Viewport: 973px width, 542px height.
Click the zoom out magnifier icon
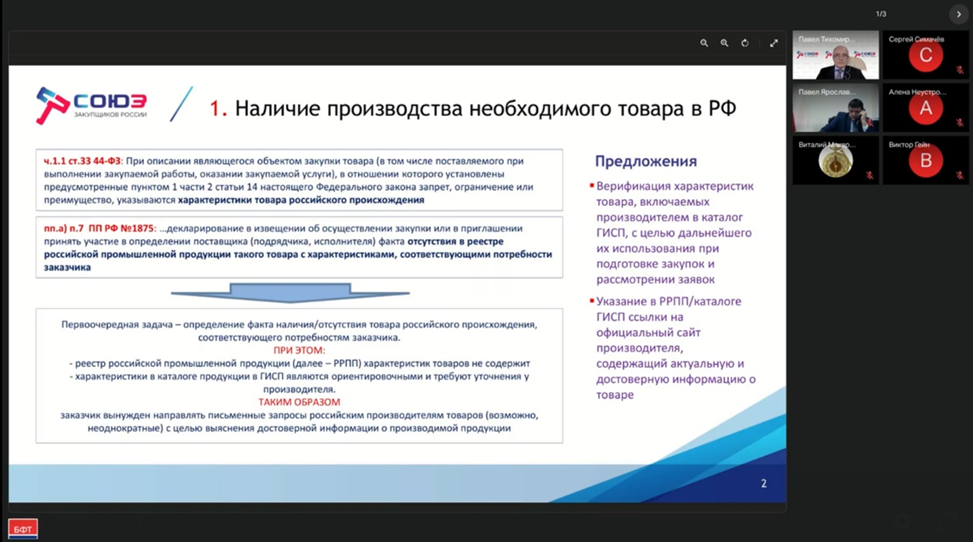tap(704, 43)
